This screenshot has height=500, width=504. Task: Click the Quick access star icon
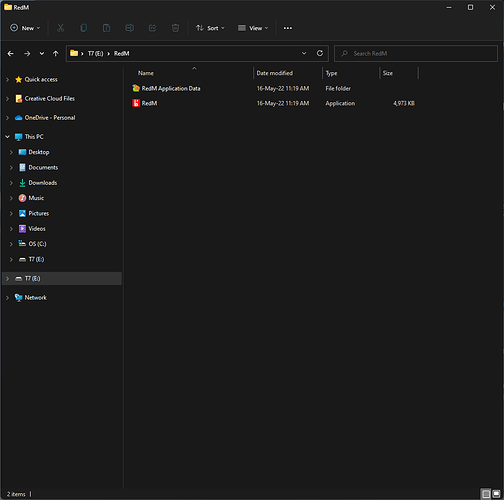point(19,79)
